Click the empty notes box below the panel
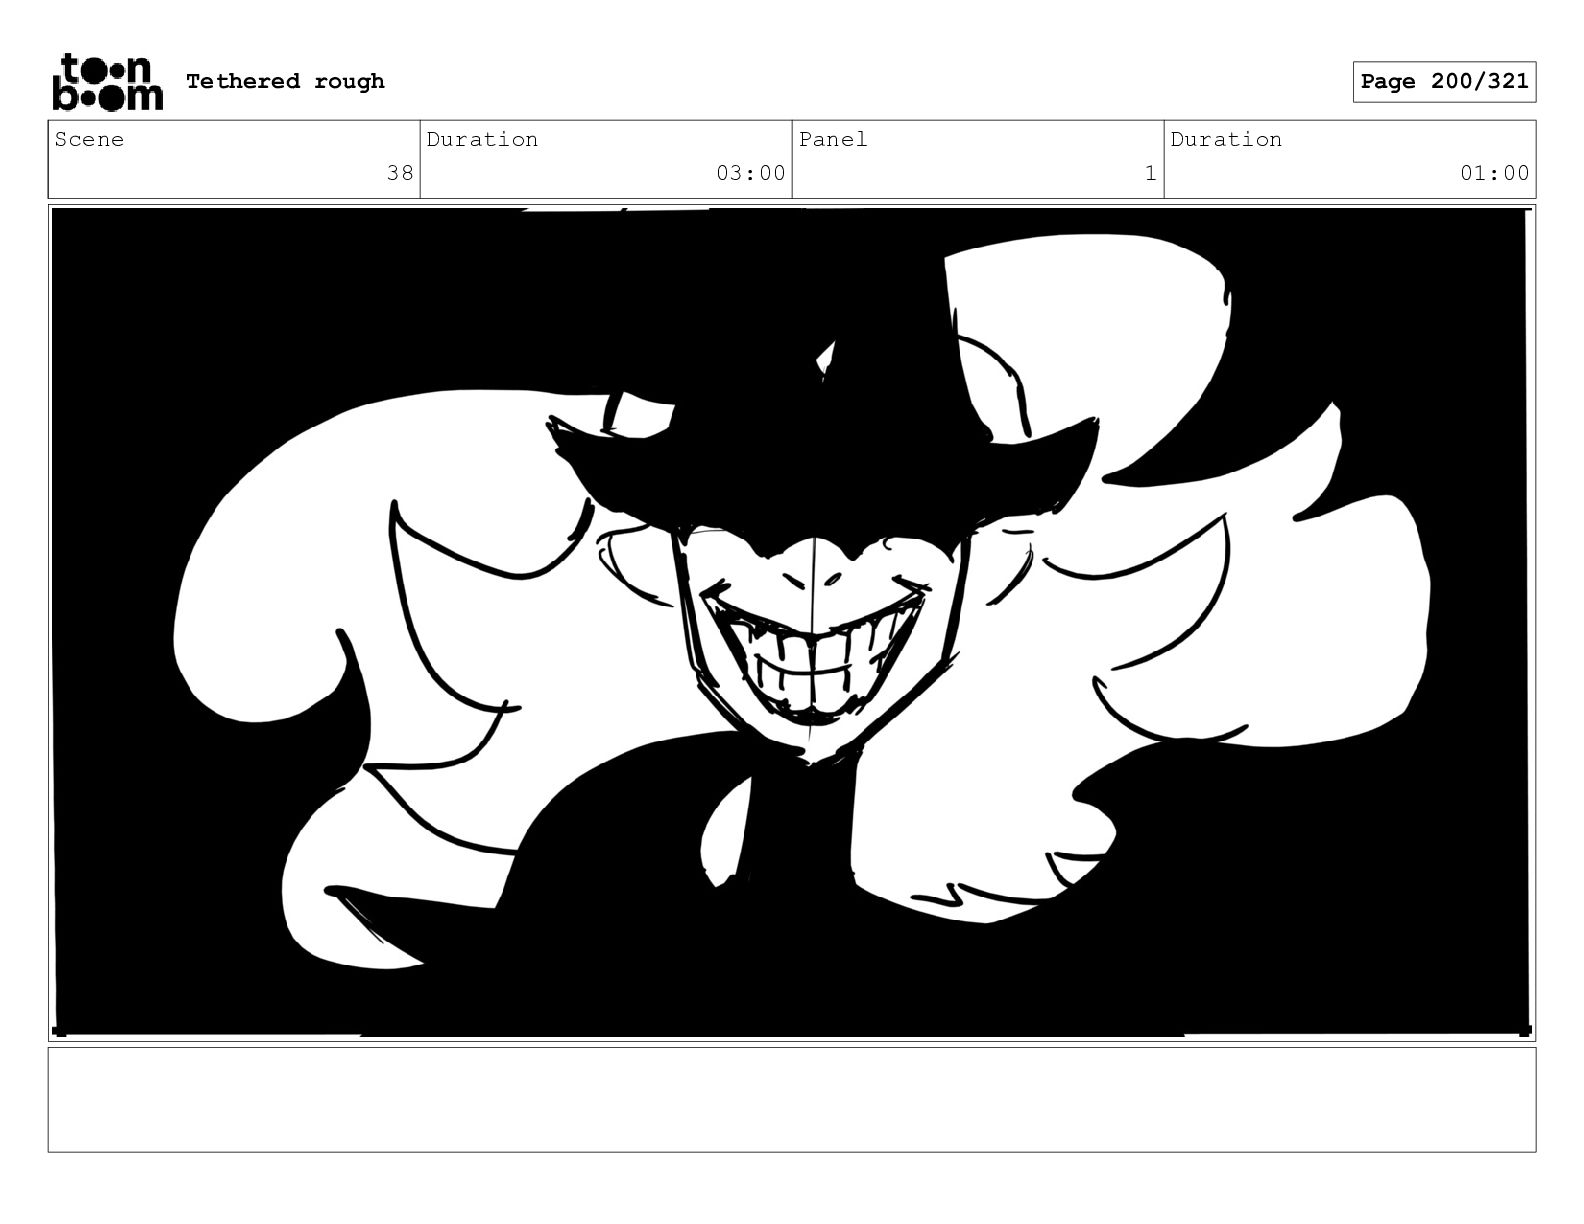Image resolution: width=1584 pixels, height=1224 pixels. tap(792, 1099)
